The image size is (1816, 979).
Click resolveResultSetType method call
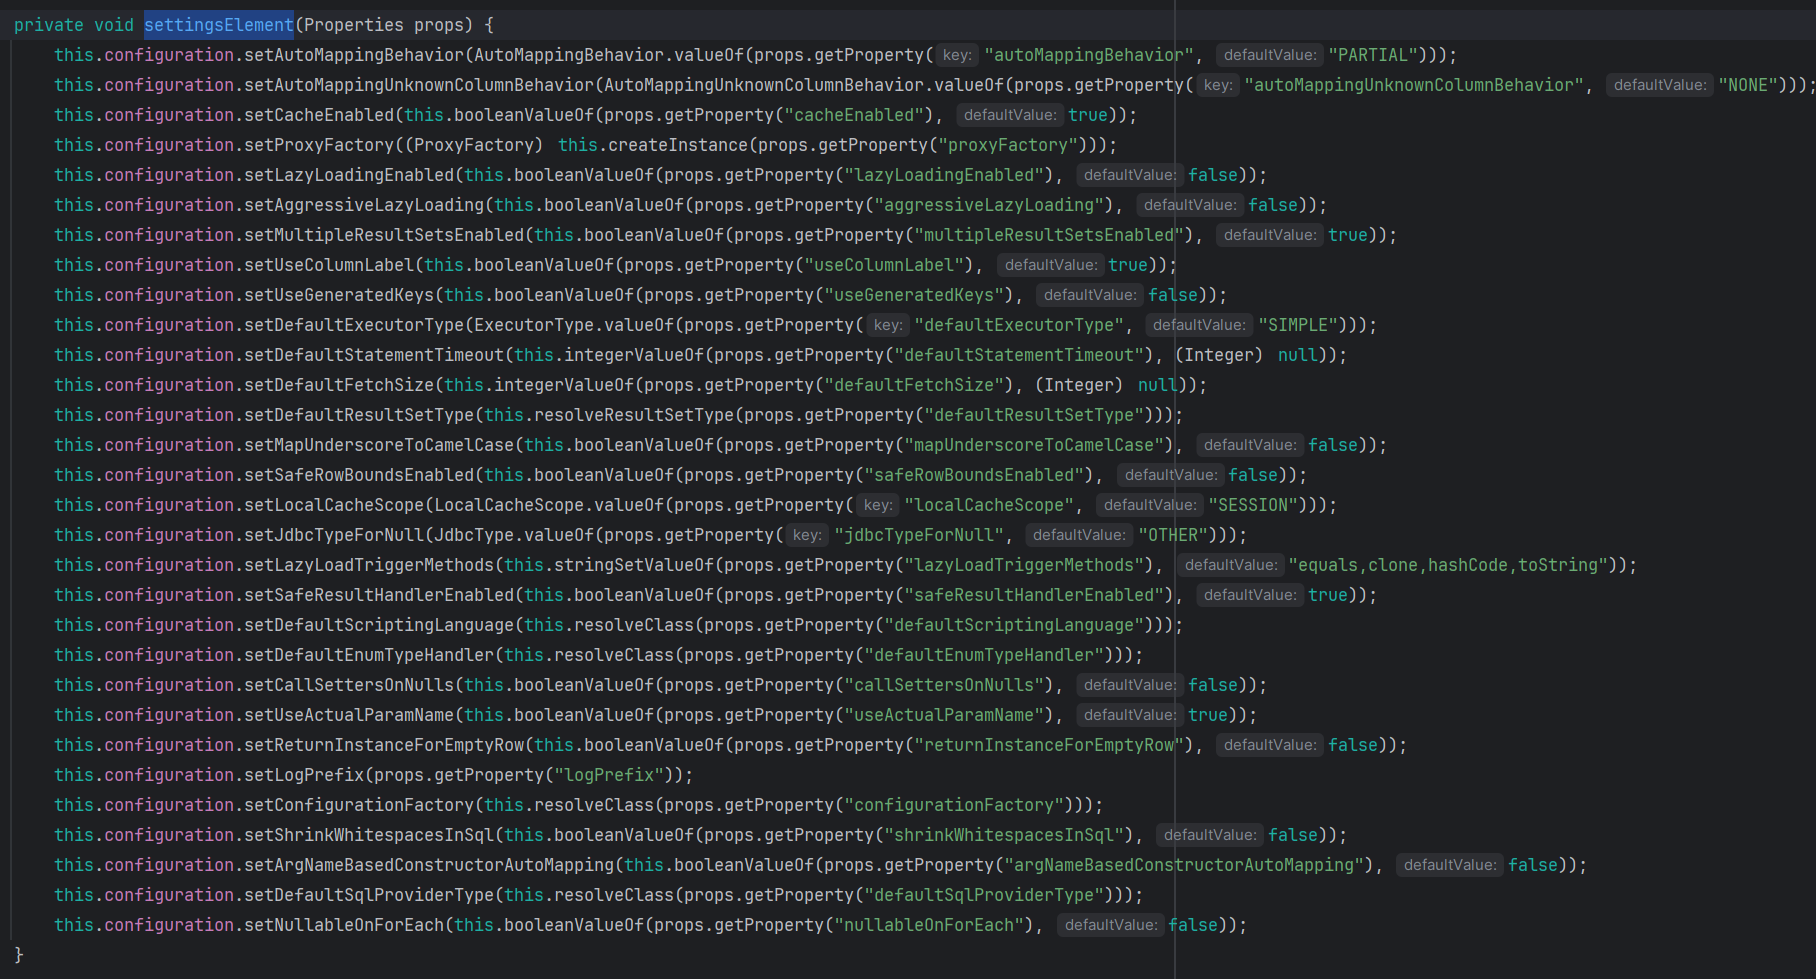634,415
